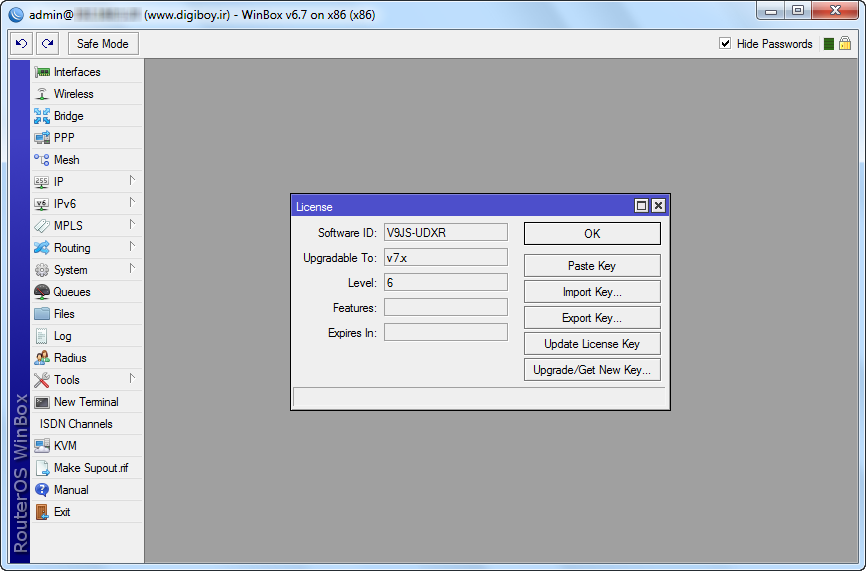Enable Safe Mode
Screen dimensions: 866x571
(103, 44)
